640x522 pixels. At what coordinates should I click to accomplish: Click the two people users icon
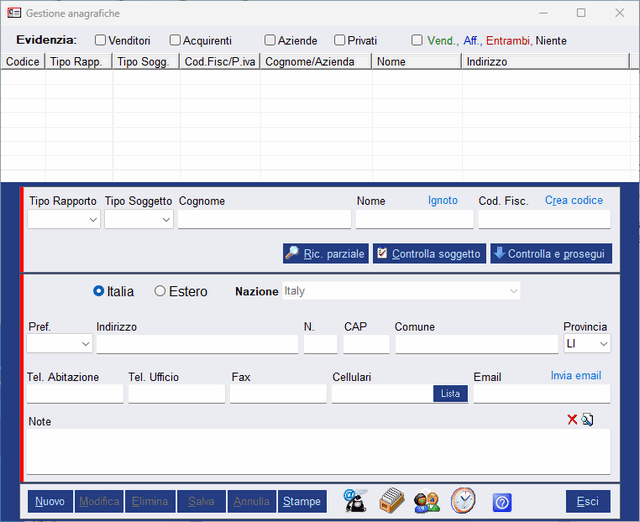pyautogui.click(x=427, y=501)
